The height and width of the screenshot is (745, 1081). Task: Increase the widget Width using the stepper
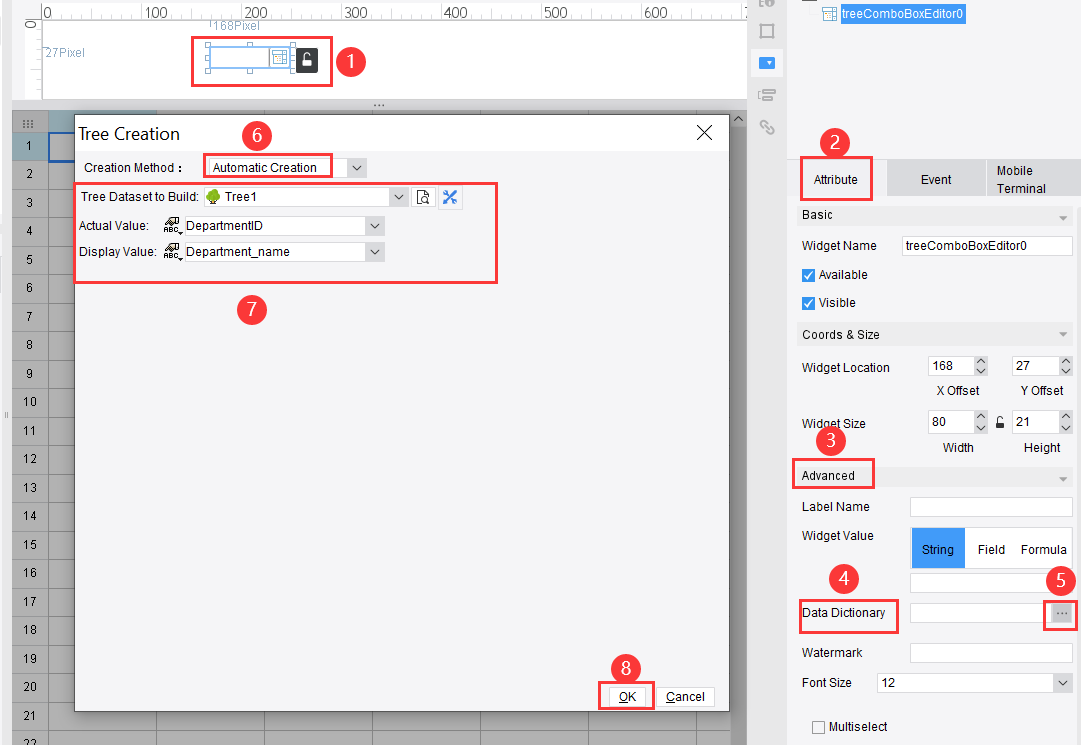[981, 416]
